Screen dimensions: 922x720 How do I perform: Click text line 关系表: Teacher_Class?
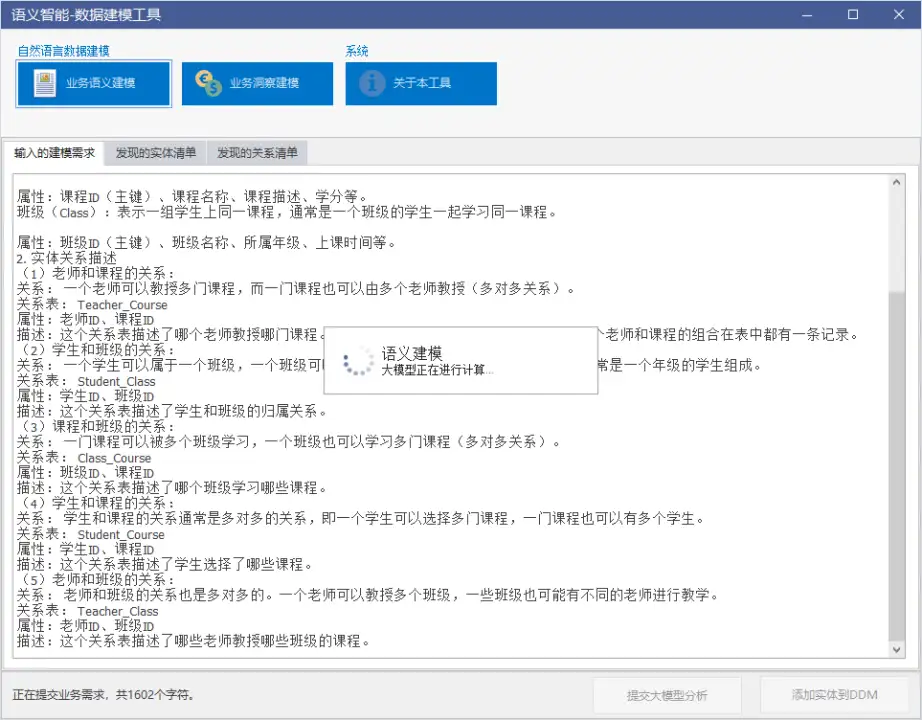88,611
